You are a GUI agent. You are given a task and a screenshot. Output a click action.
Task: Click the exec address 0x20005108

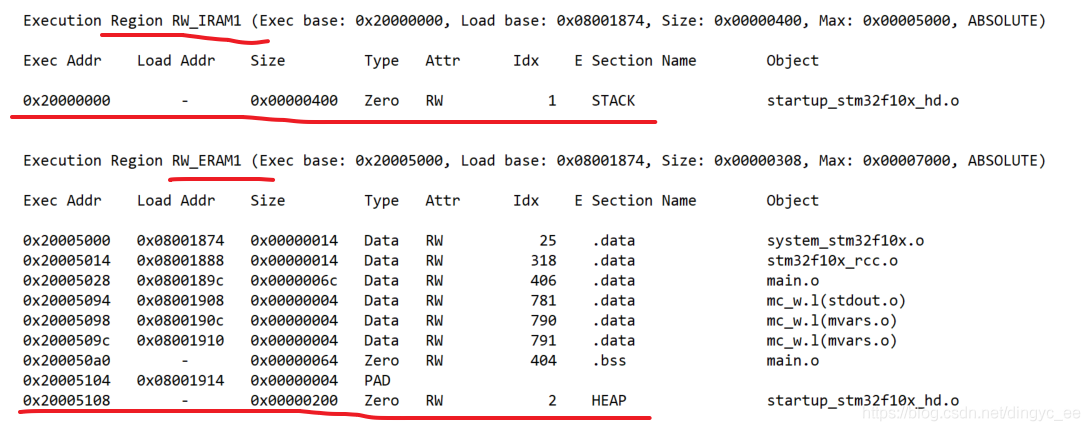click(x=67, y=400)
